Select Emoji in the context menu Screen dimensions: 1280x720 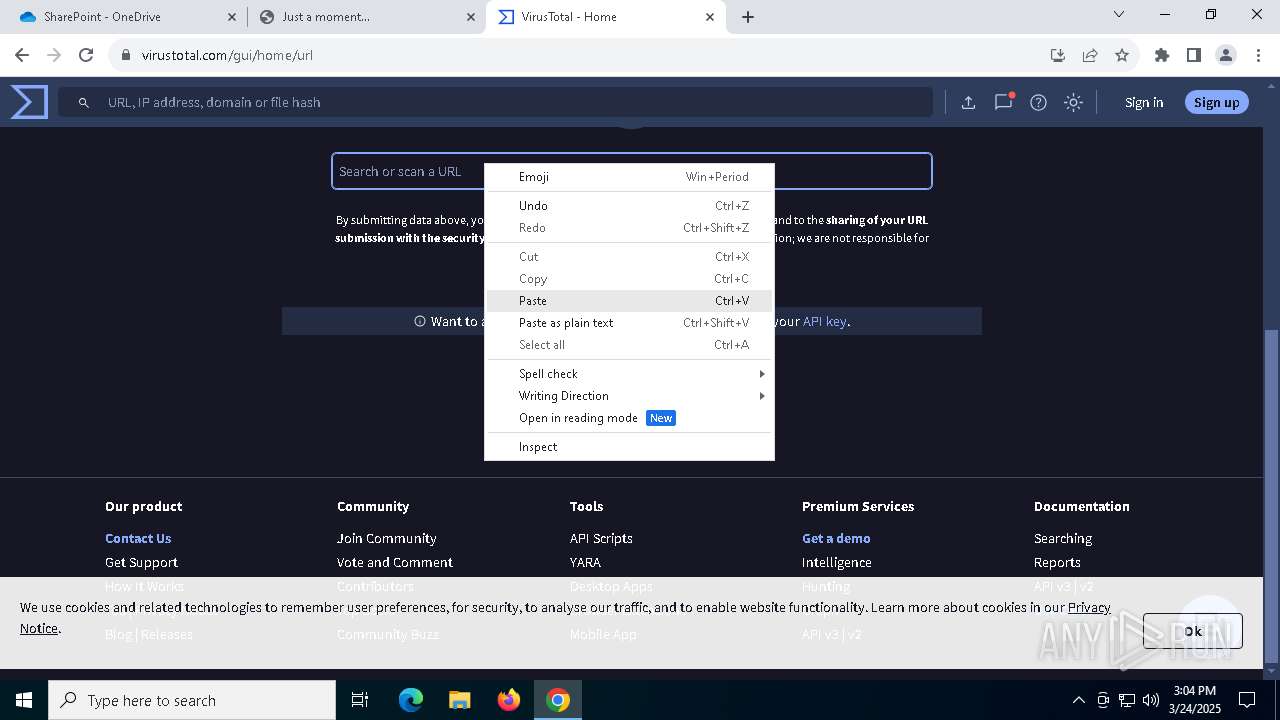pyautogui.click(x=629, y=176)
